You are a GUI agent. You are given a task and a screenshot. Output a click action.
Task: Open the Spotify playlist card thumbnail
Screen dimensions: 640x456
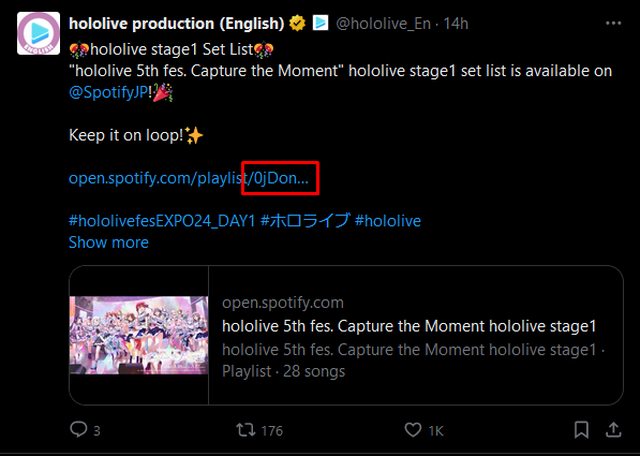(x=138, y=335)
